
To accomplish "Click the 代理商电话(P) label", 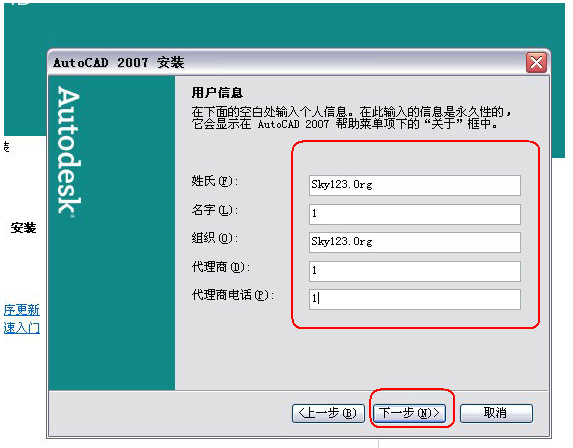I will [x=233, y=295].
